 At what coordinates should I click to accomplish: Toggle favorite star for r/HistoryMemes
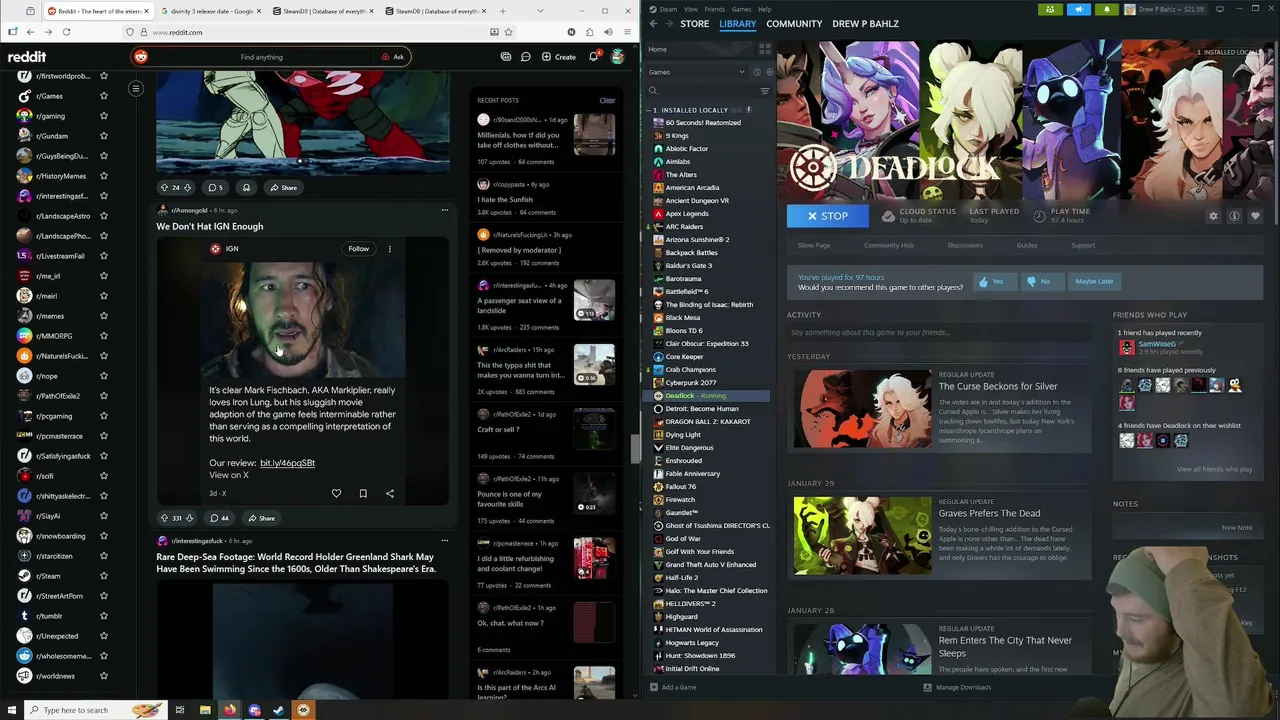pyautogui.click(x=103, y=176)
